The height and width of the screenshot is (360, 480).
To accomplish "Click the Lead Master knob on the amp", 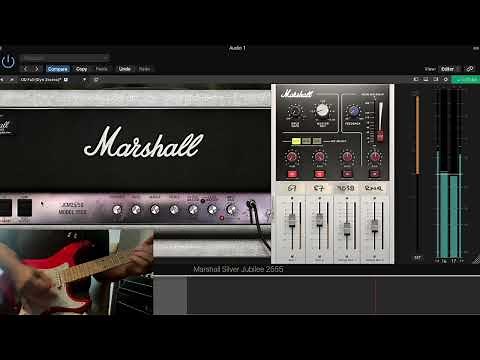I will tap(212, 210).
